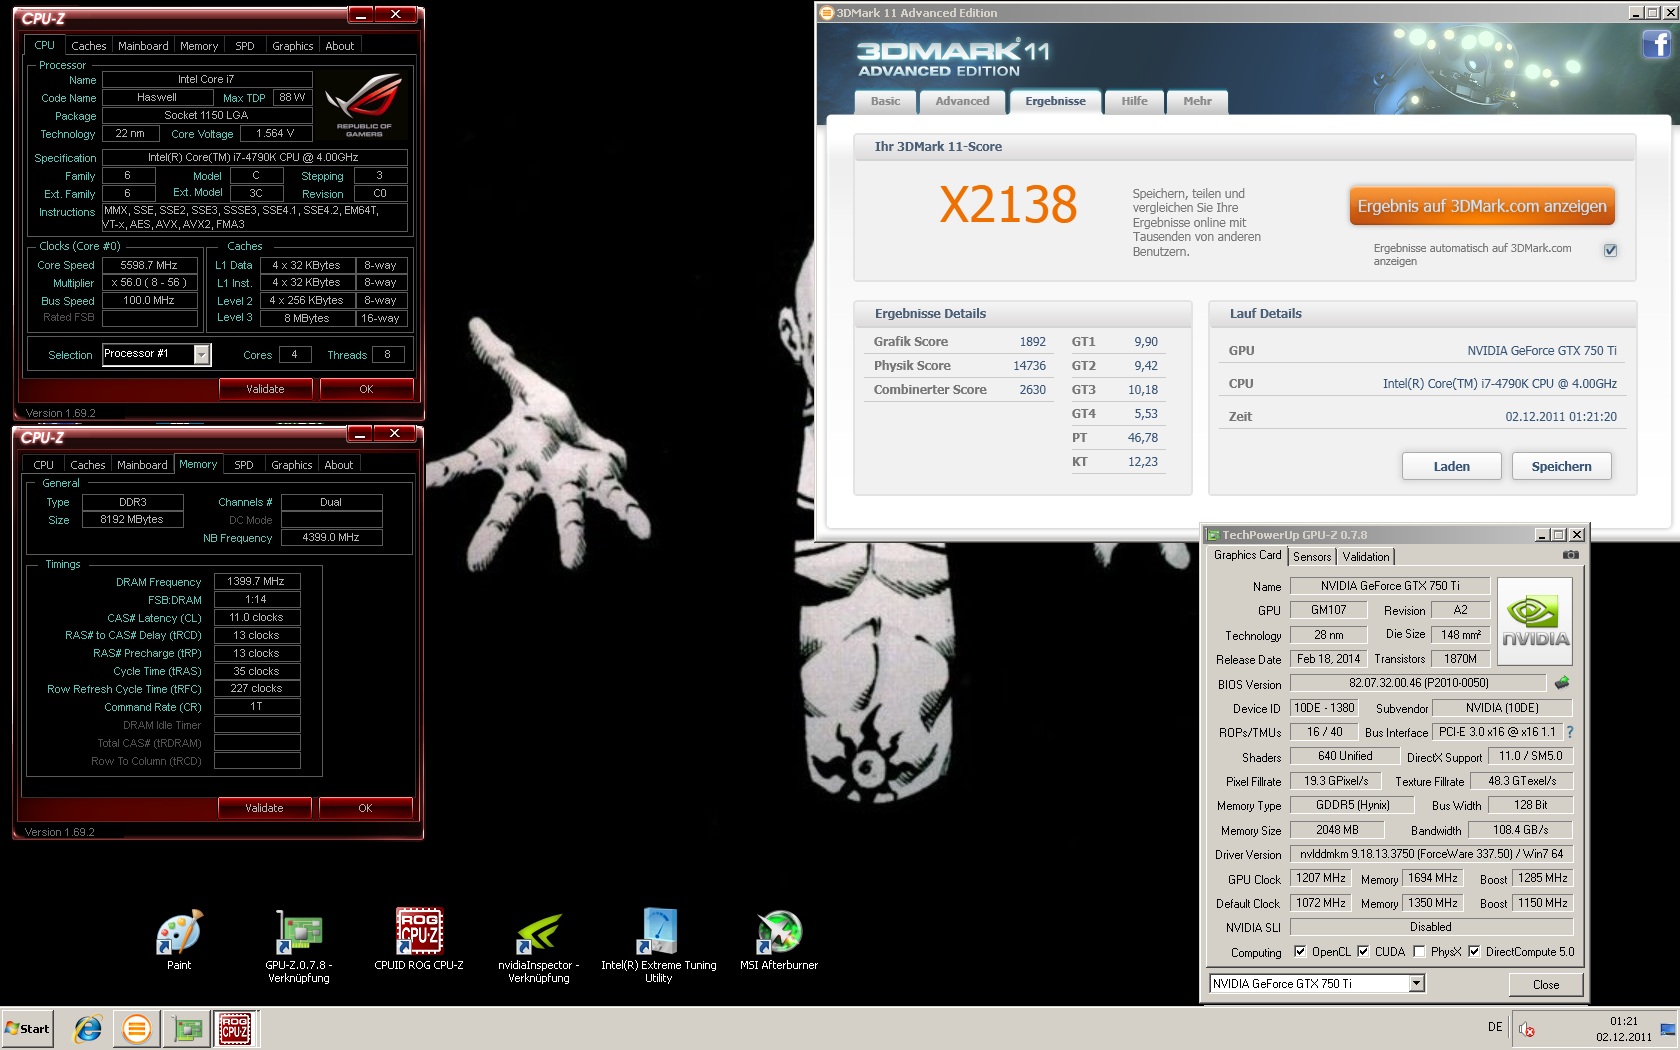Click the Republic of Gamers logo
Viewport: 1680px width, 1050px height.
[364, 106]
